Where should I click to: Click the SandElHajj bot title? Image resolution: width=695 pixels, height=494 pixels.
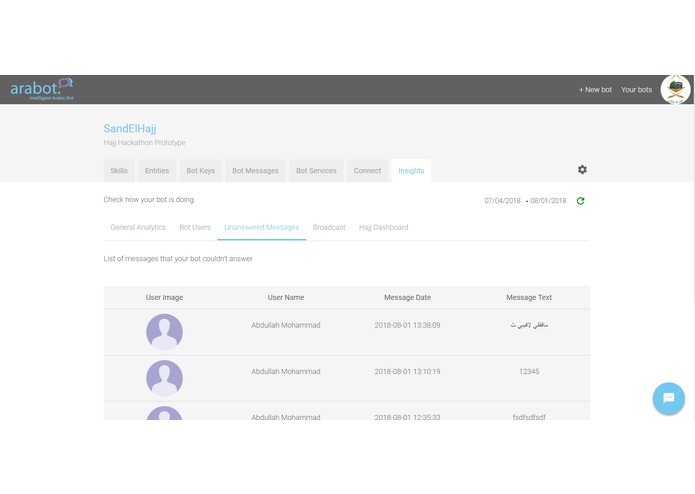(130, 128)
